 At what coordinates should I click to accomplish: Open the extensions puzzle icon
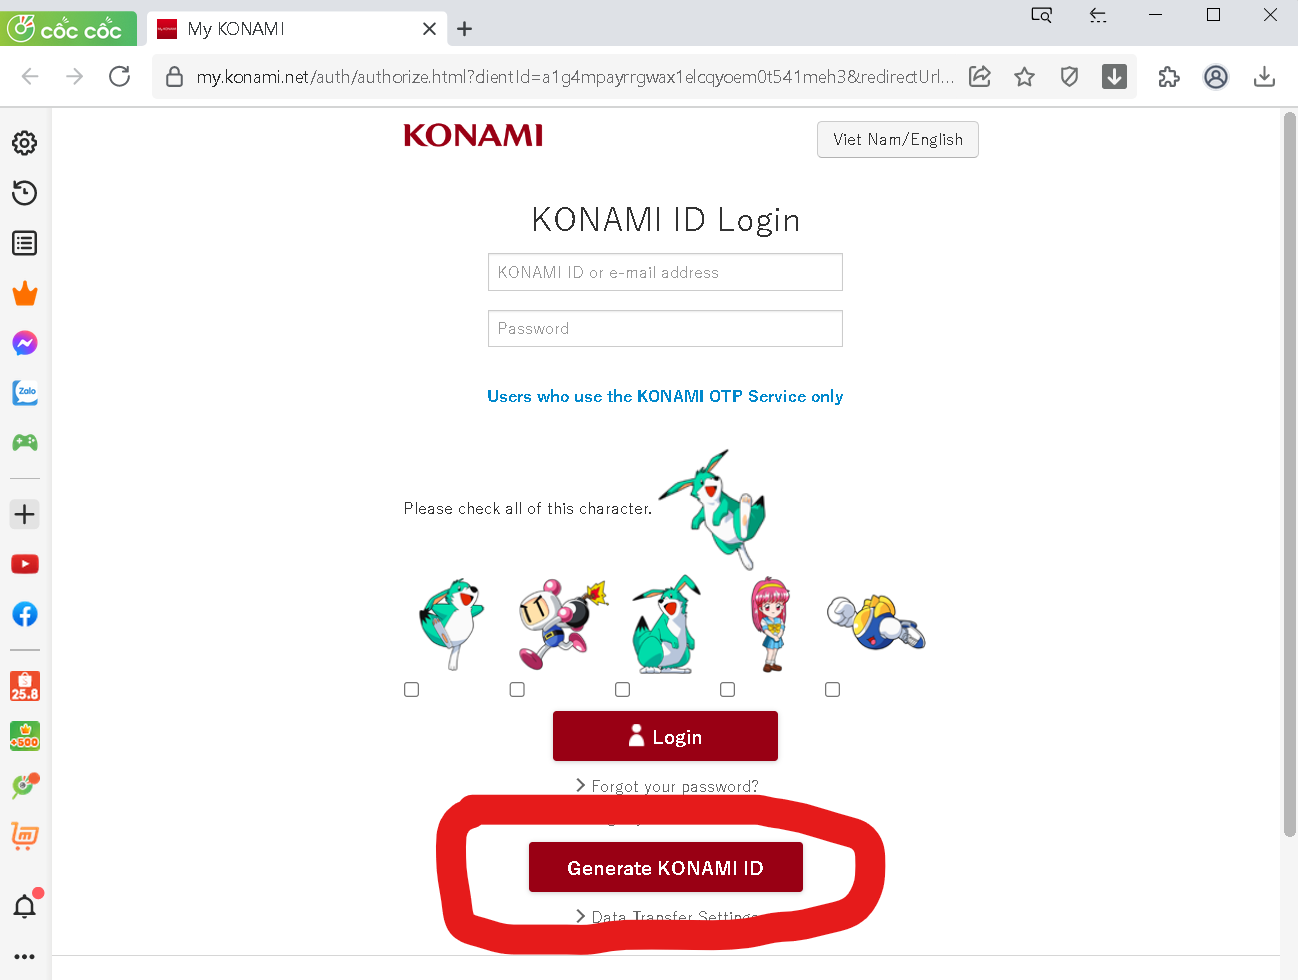(x=1168, y=77)
